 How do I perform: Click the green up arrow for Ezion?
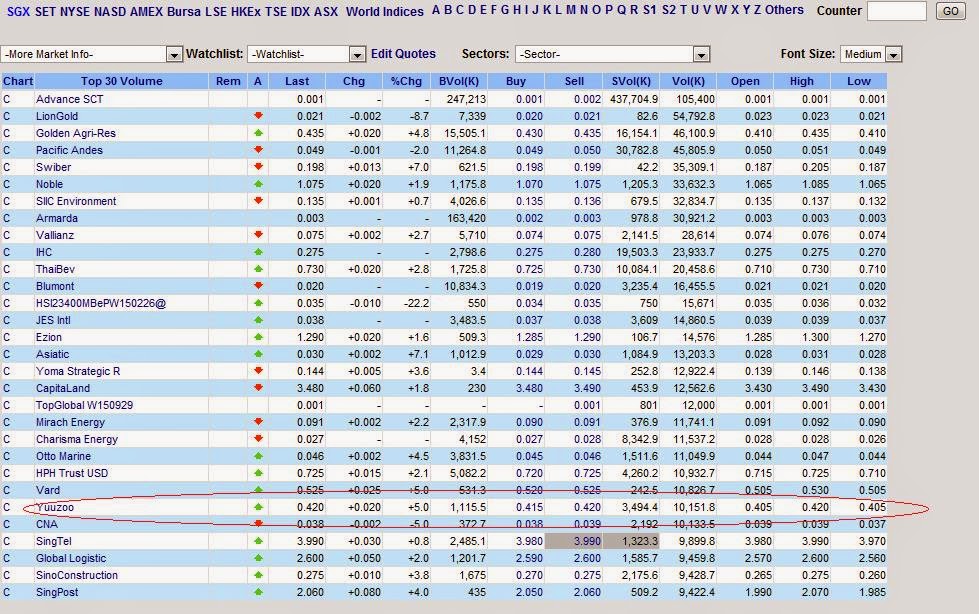(258, 337)
